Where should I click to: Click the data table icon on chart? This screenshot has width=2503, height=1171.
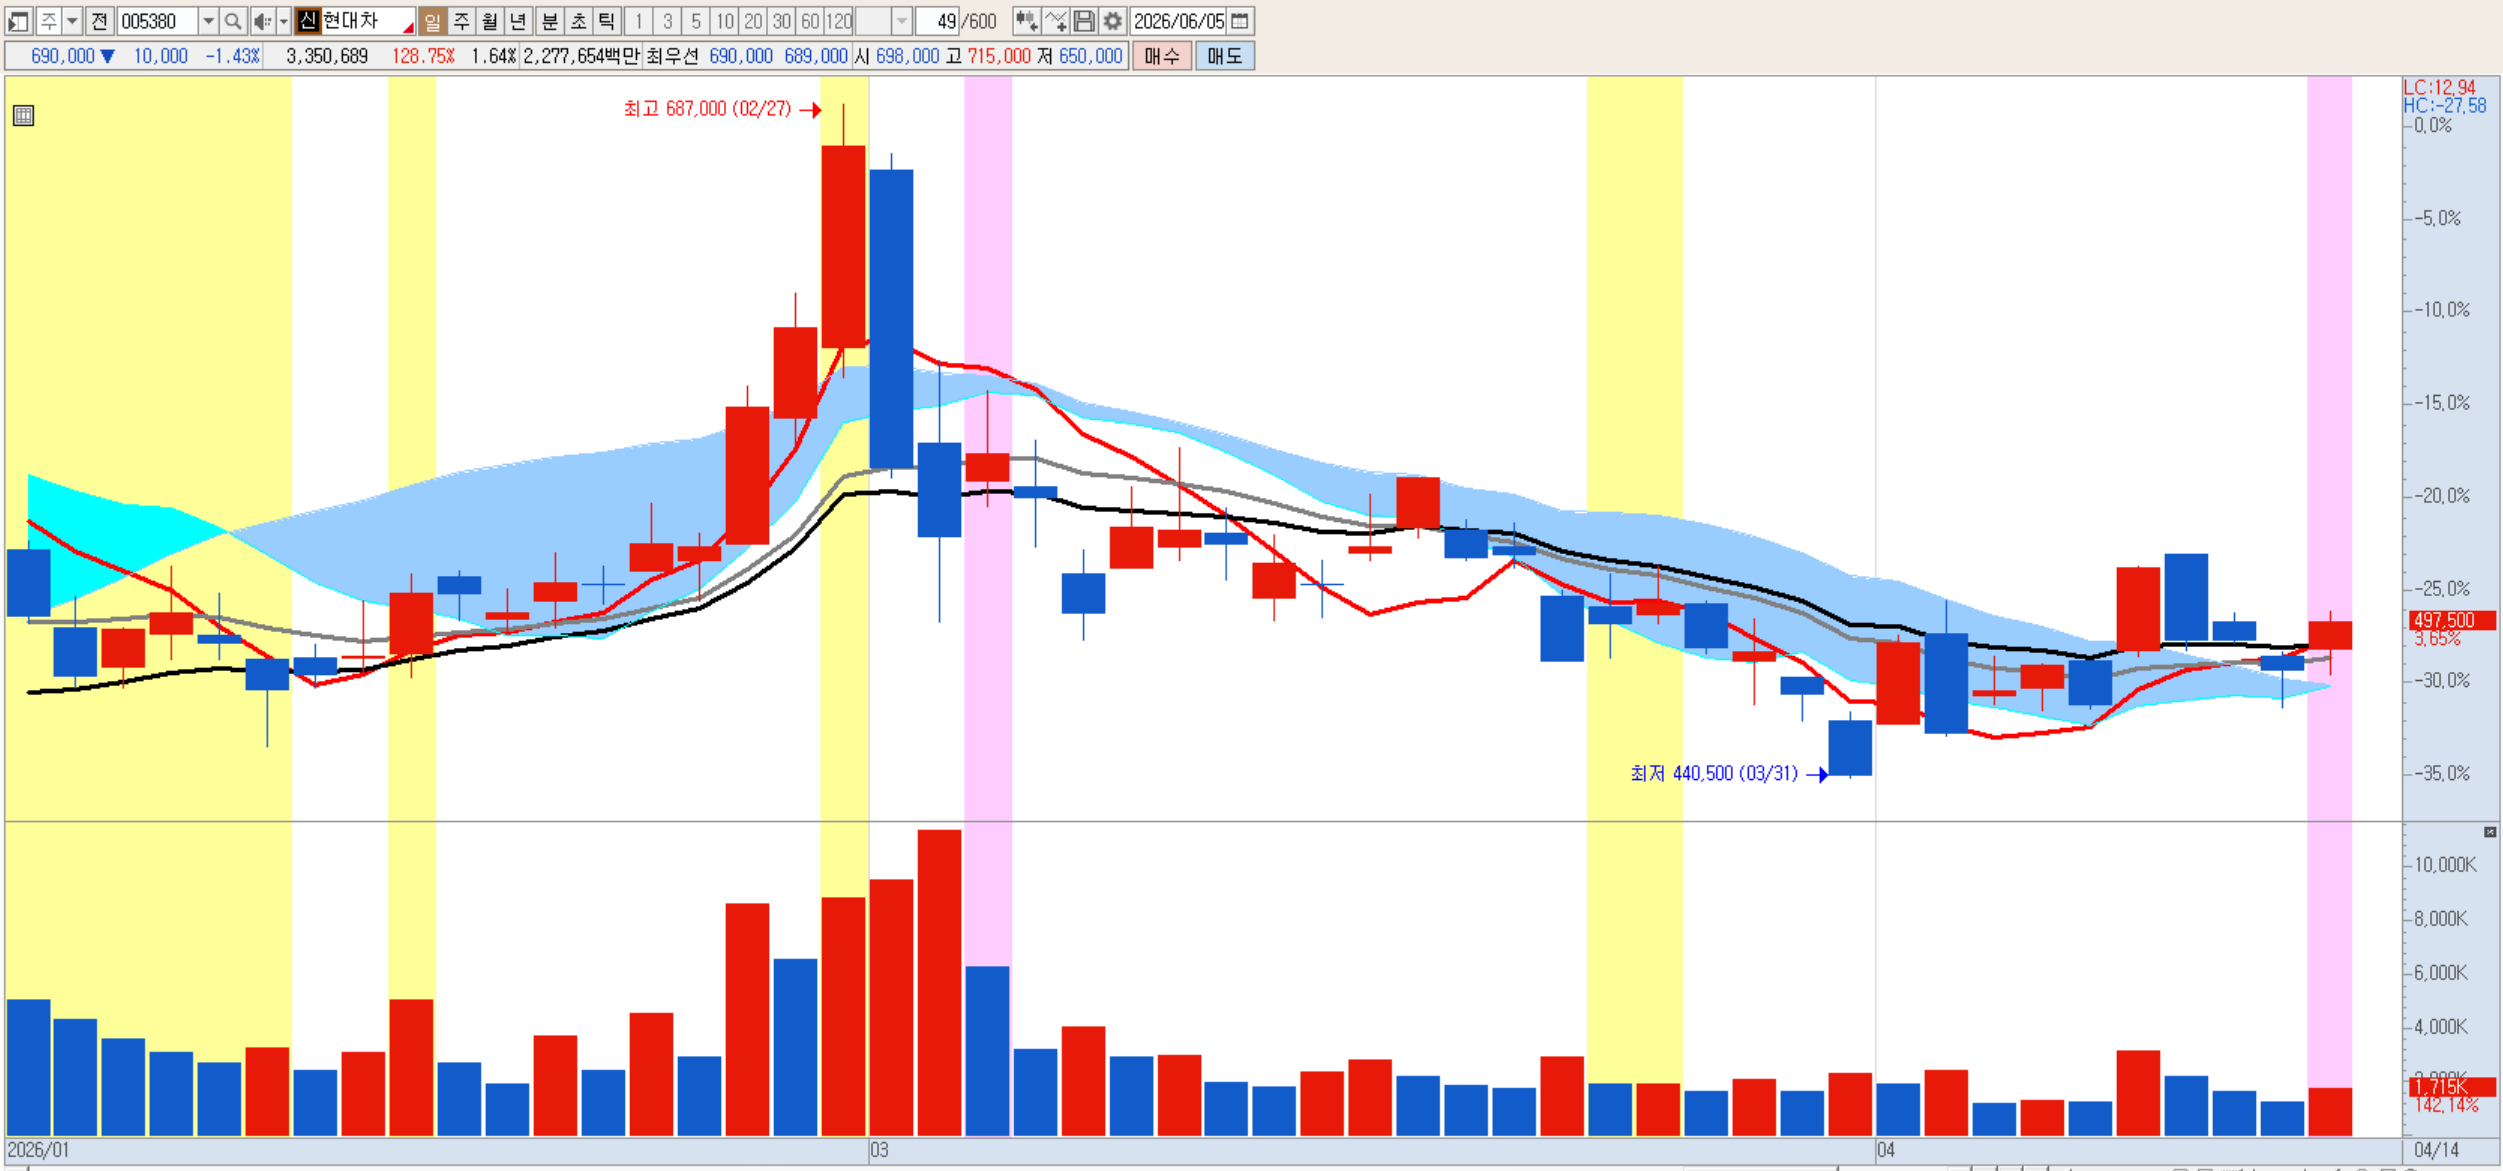point(24,116)
